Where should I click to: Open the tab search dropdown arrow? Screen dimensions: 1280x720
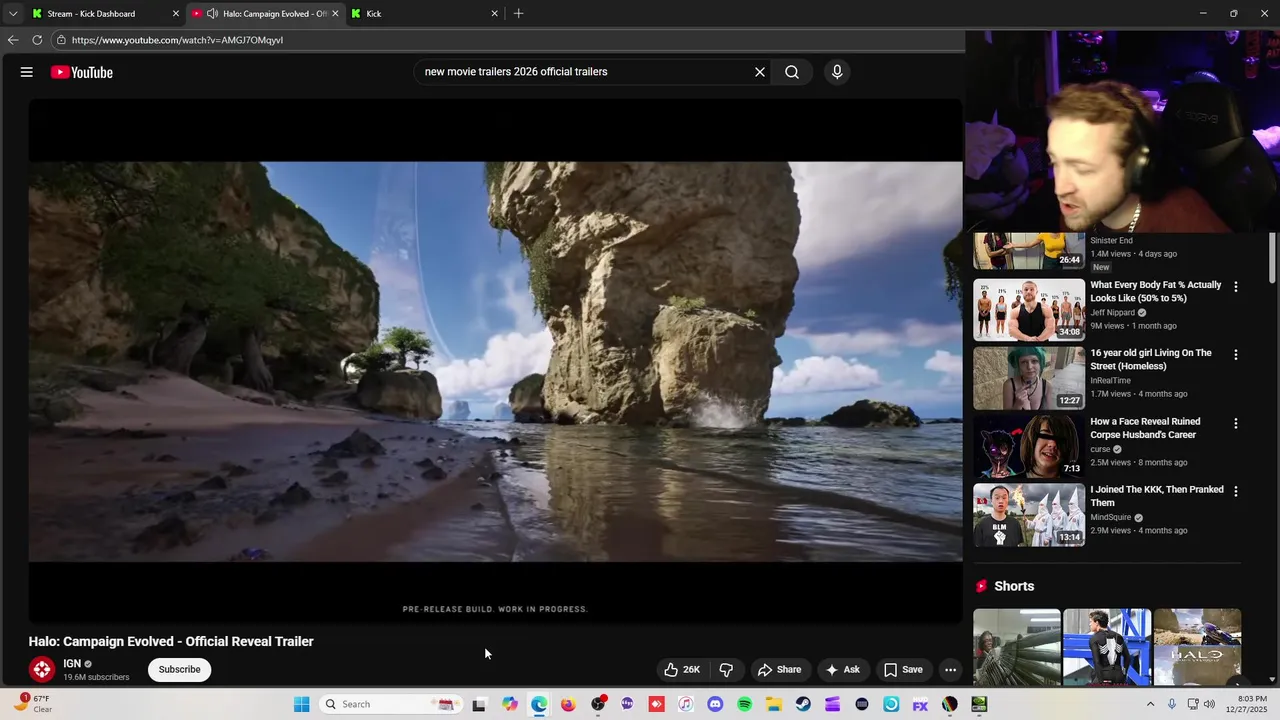pyautogui.click(x=13, y=14)
